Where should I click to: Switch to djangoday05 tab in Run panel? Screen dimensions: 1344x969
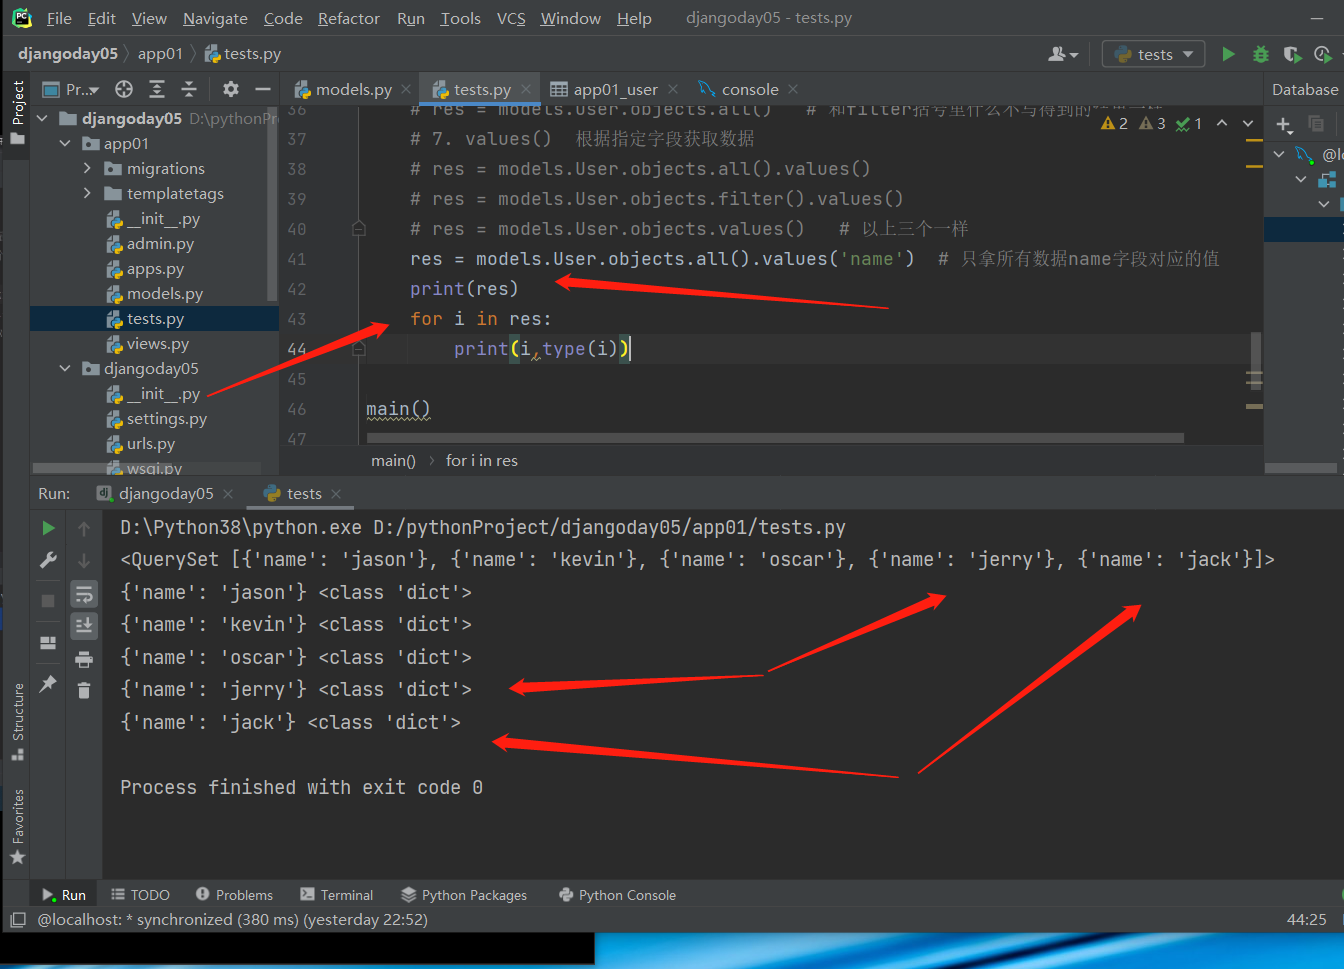point(165,494)
